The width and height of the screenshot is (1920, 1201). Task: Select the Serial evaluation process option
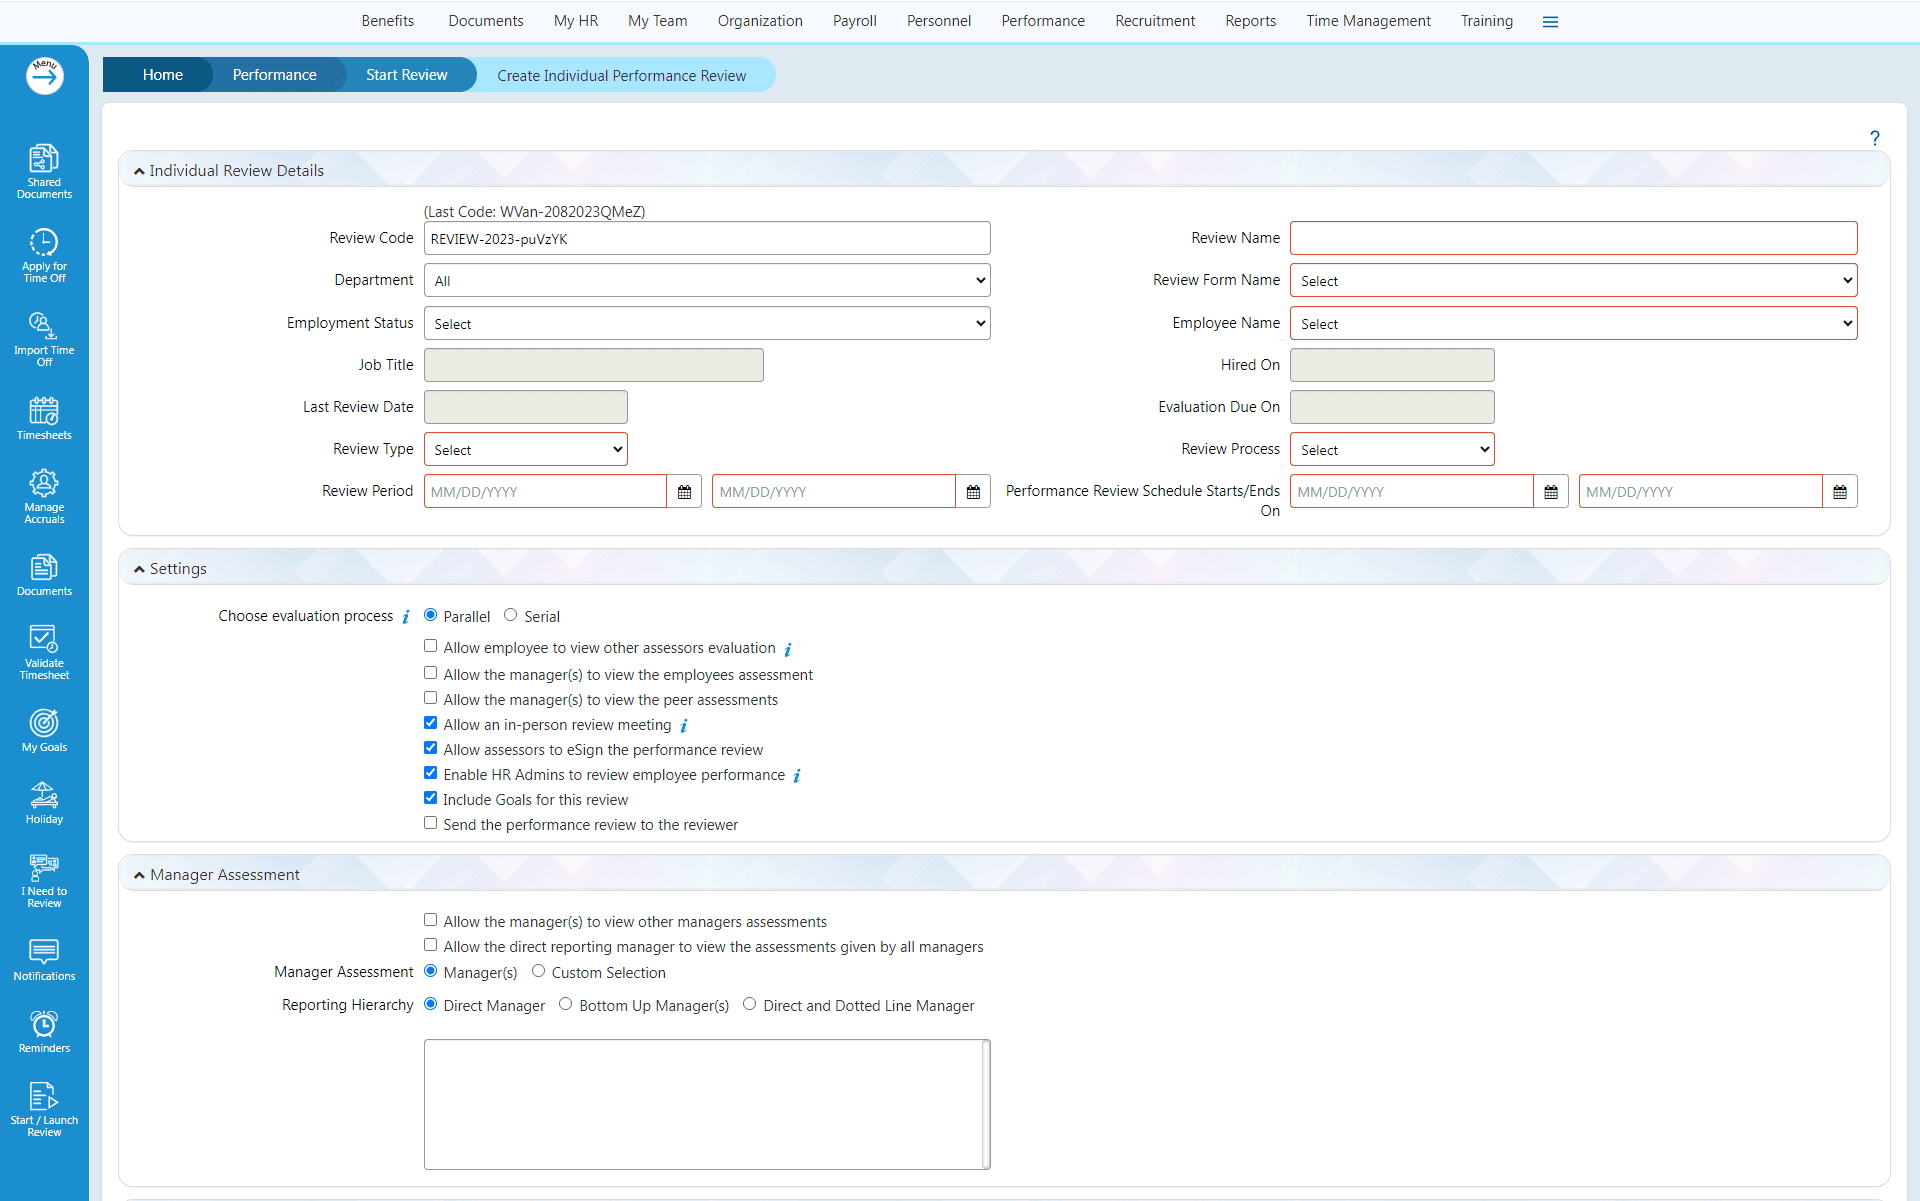tap(511, 615)
